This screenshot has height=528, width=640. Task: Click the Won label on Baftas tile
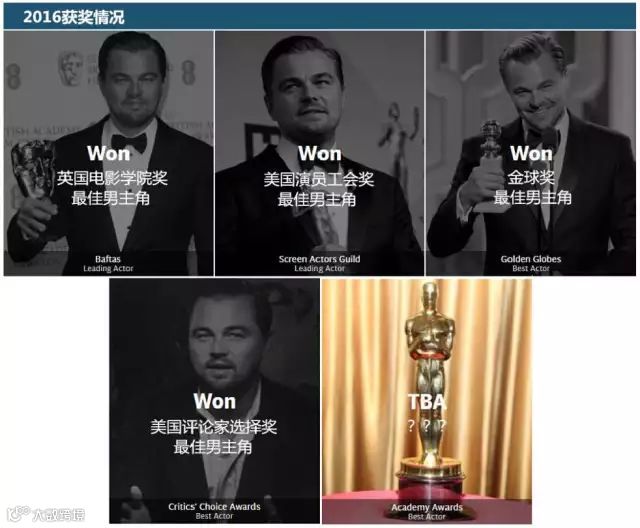(x=109, y=153)
